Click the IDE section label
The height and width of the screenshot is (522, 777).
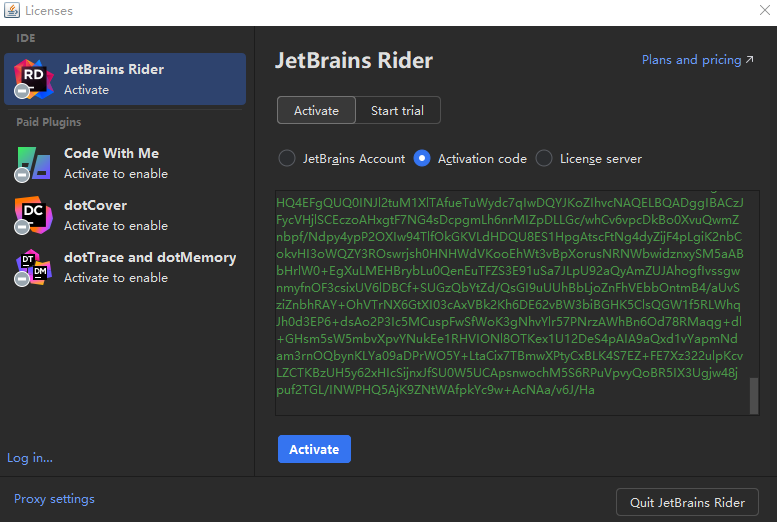[x=26, y=38]
